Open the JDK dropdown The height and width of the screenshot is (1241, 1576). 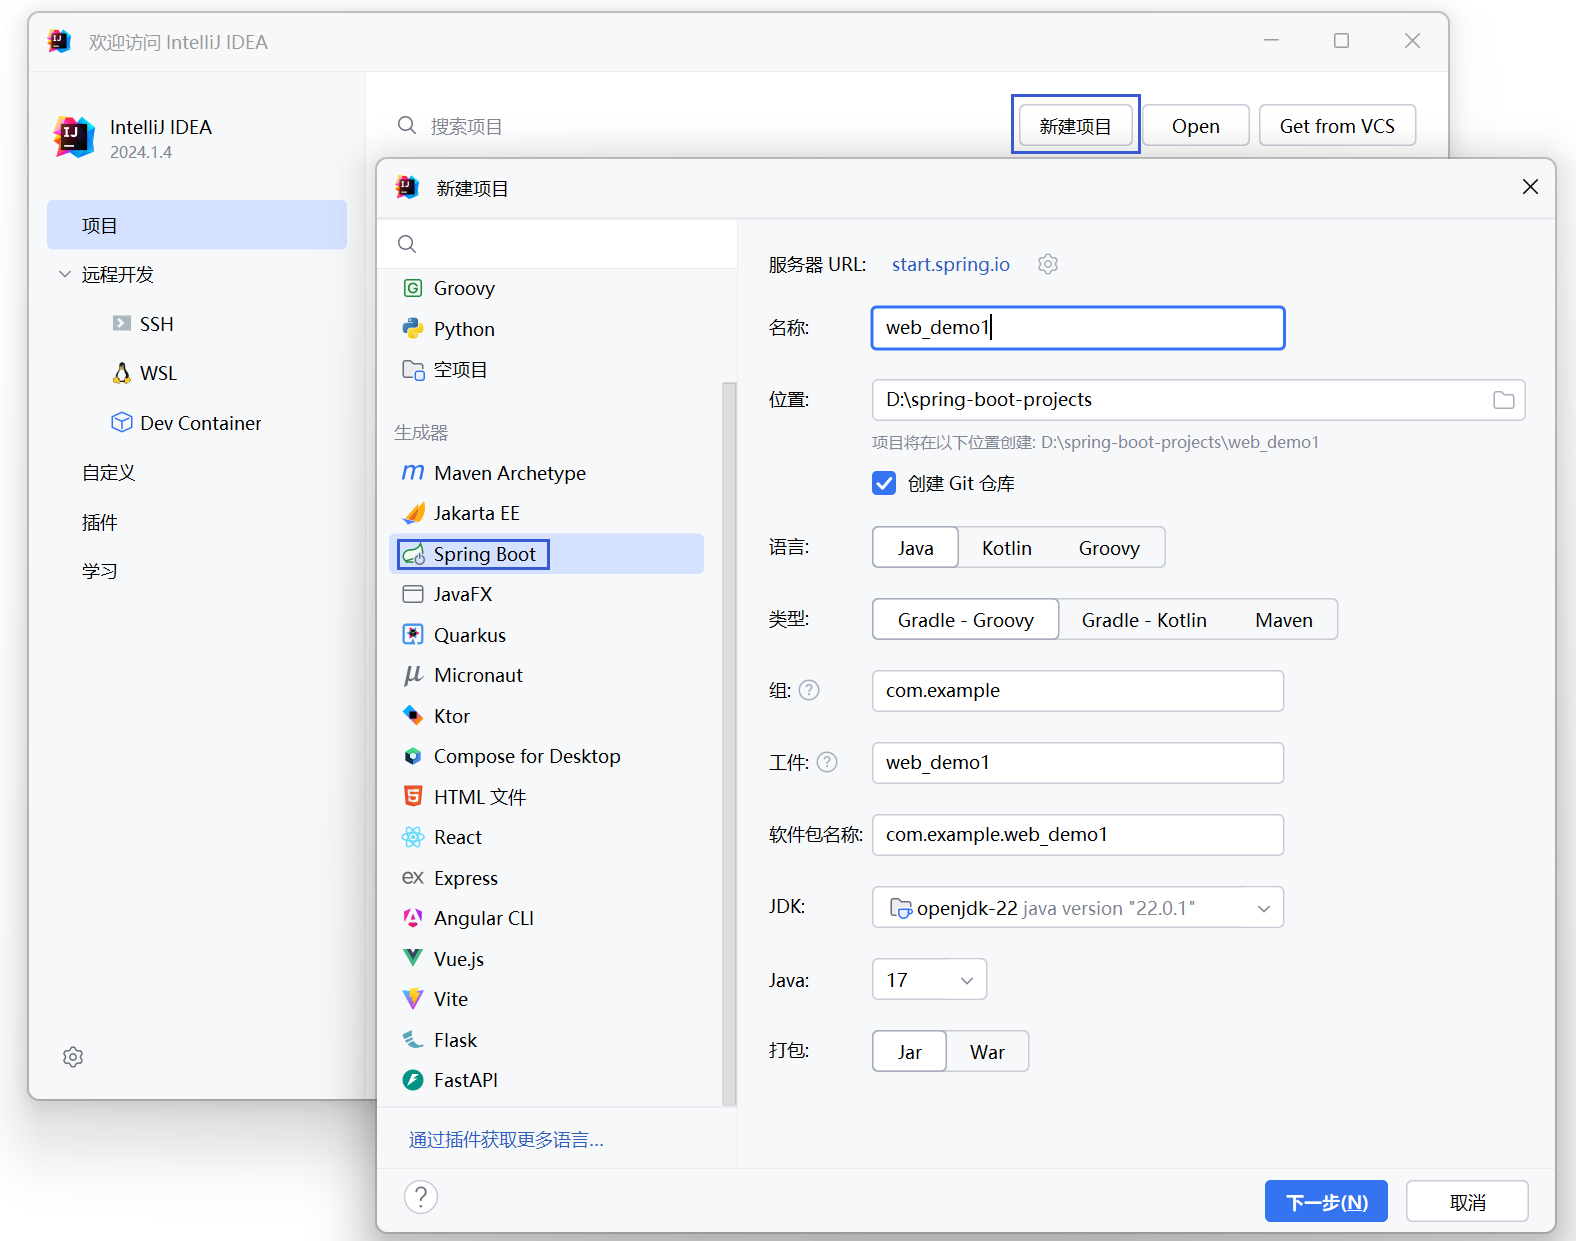click(x=1078, y=908)
